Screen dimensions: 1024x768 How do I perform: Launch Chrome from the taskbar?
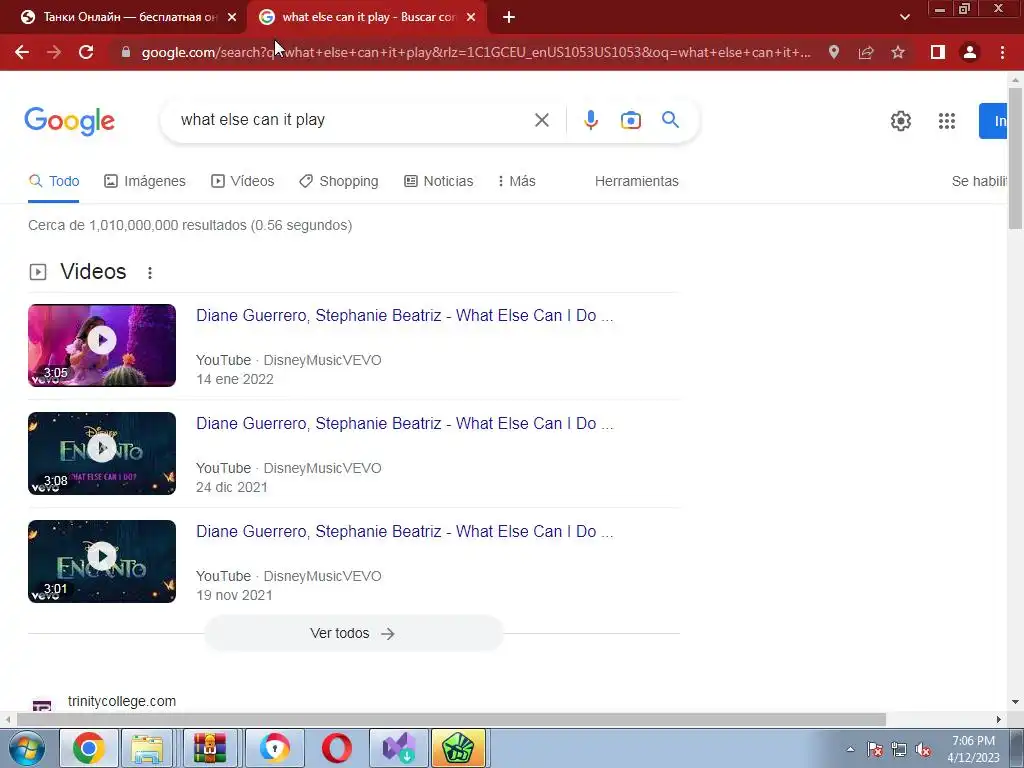89,748
